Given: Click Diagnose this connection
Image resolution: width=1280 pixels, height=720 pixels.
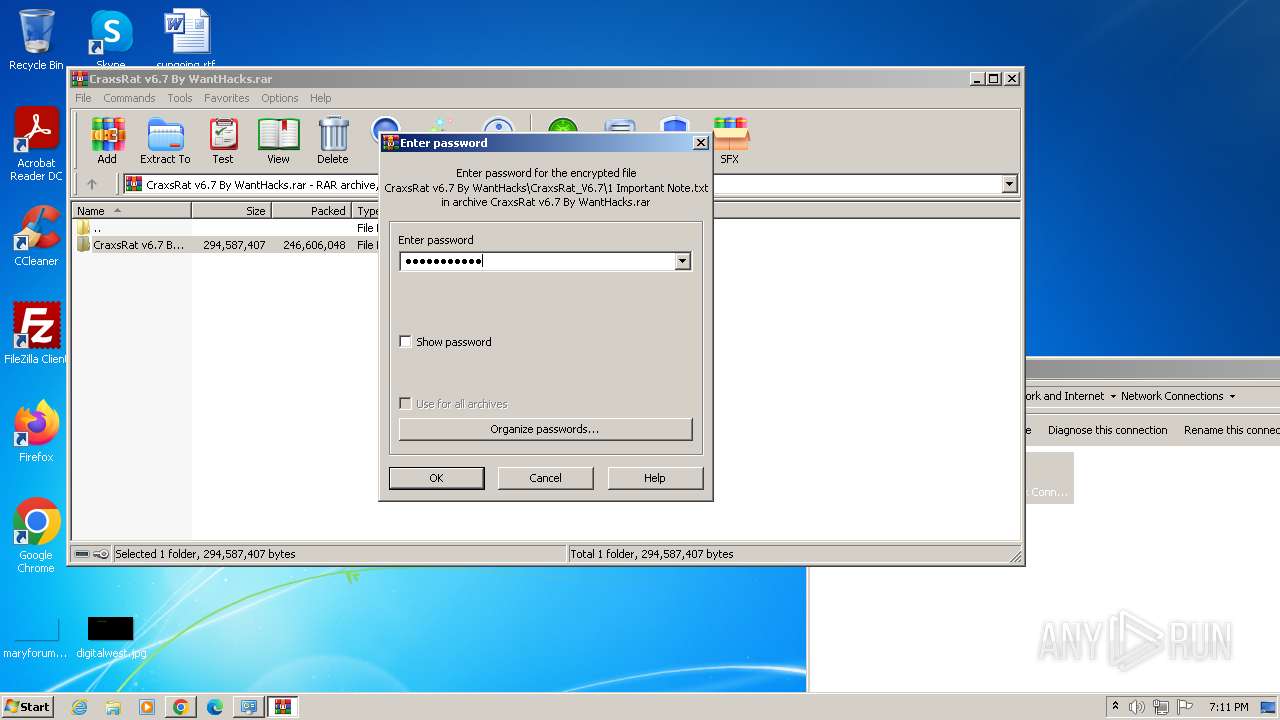Looking at the screenshot, I should (1107, 430).
